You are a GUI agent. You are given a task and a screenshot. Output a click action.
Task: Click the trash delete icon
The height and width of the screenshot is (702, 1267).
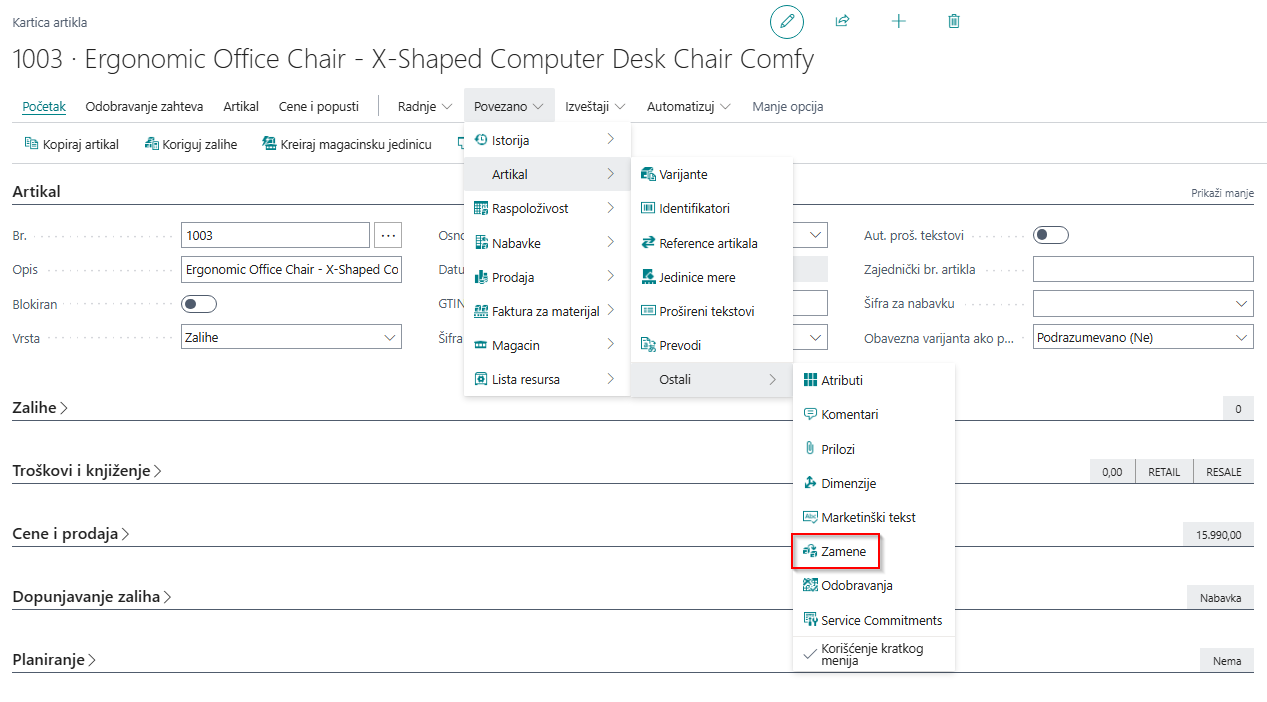953,21
